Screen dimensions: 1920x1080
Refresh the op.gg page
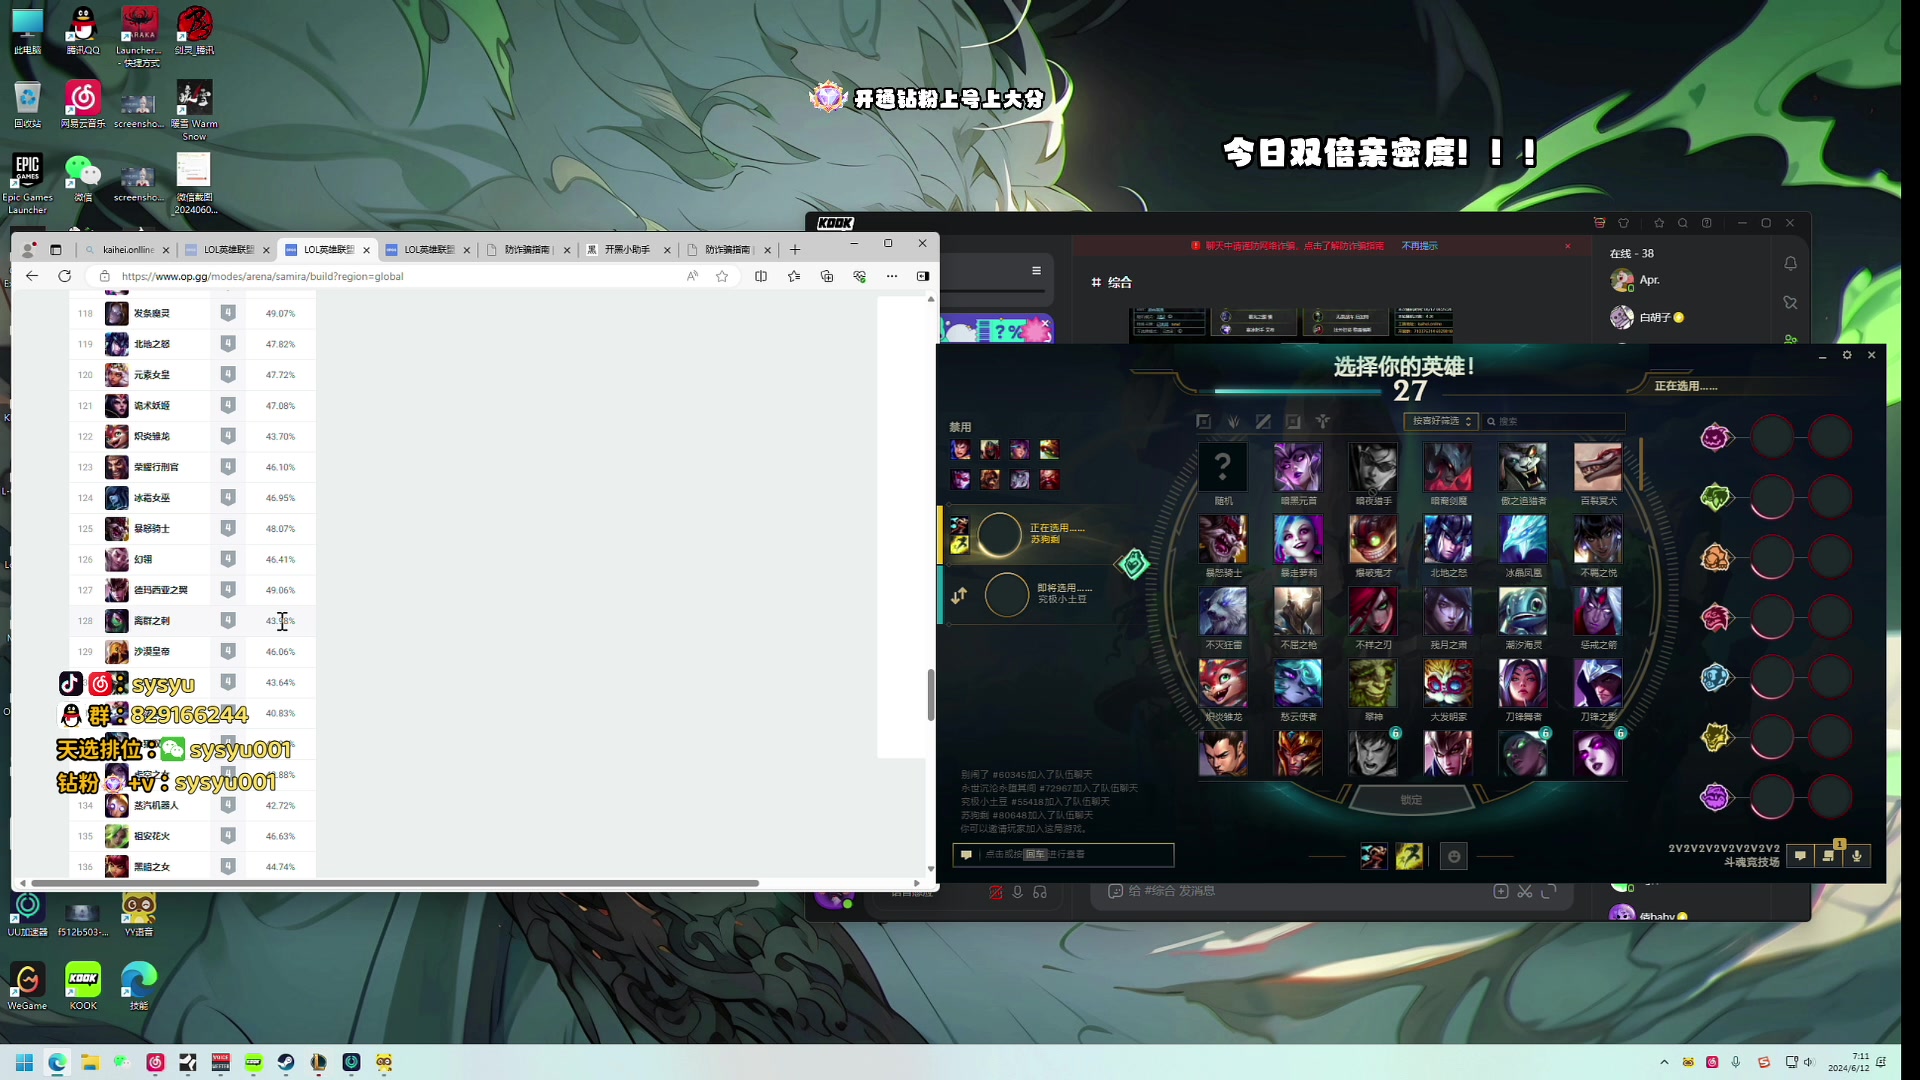(x=65, y=276)
